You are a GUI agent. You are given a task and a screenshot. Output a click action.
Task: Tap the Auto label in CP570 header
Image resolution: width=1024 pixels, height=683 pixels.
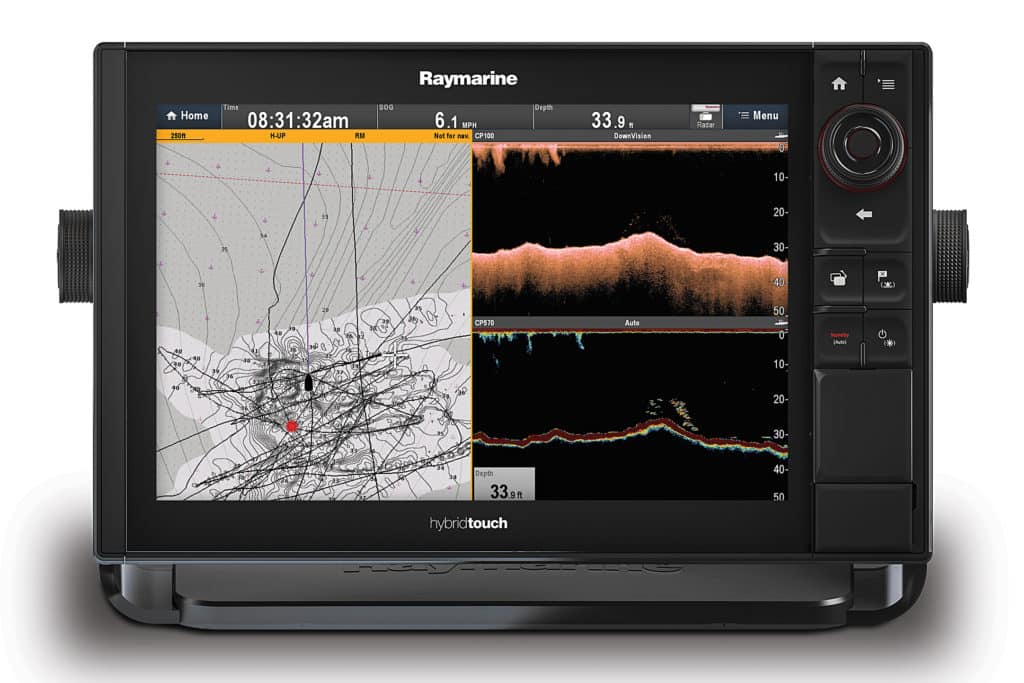coord(632,323)
